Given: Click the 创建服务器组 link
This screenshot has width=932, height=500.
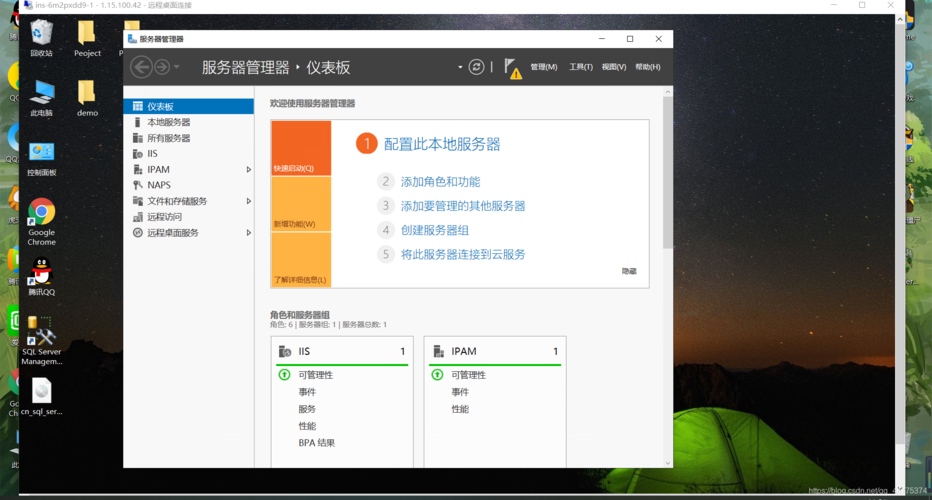Looking at the screenshot, I should tap(434, 231).
